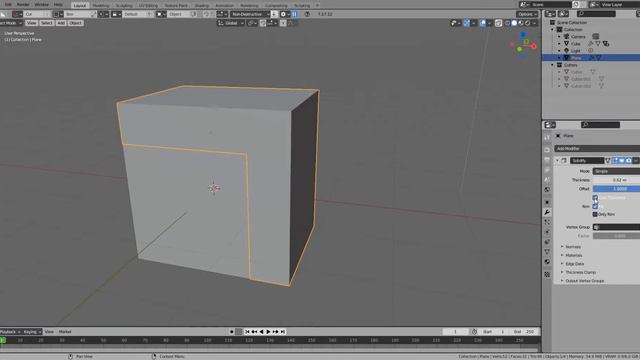Toggle snapping magnet in viewport header
This screenshot has width=640, height=360.
pos(263,23)
